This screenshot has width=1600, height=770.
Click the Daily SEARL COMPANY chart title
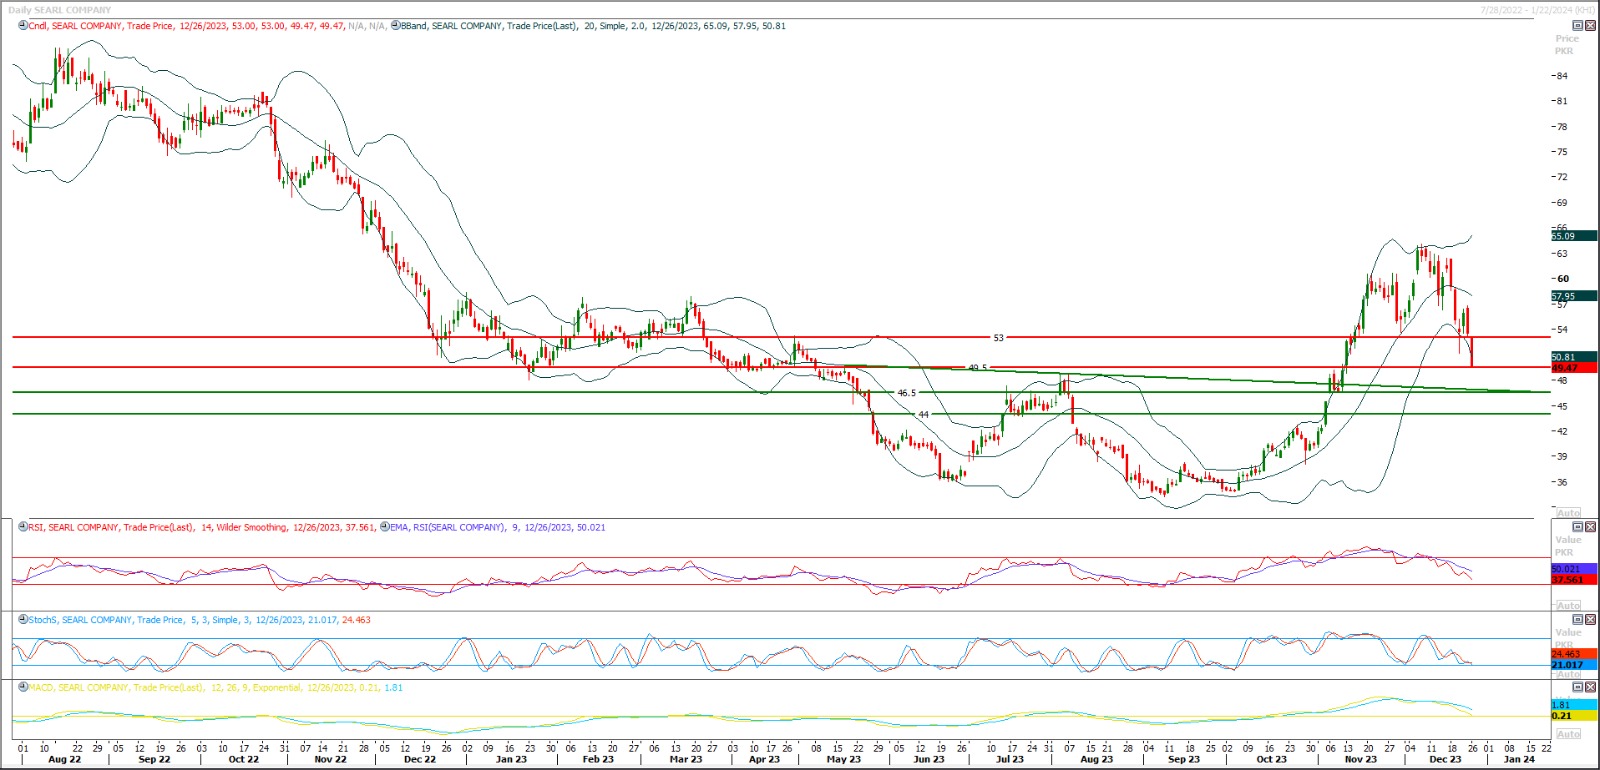[x=60, y=10]
